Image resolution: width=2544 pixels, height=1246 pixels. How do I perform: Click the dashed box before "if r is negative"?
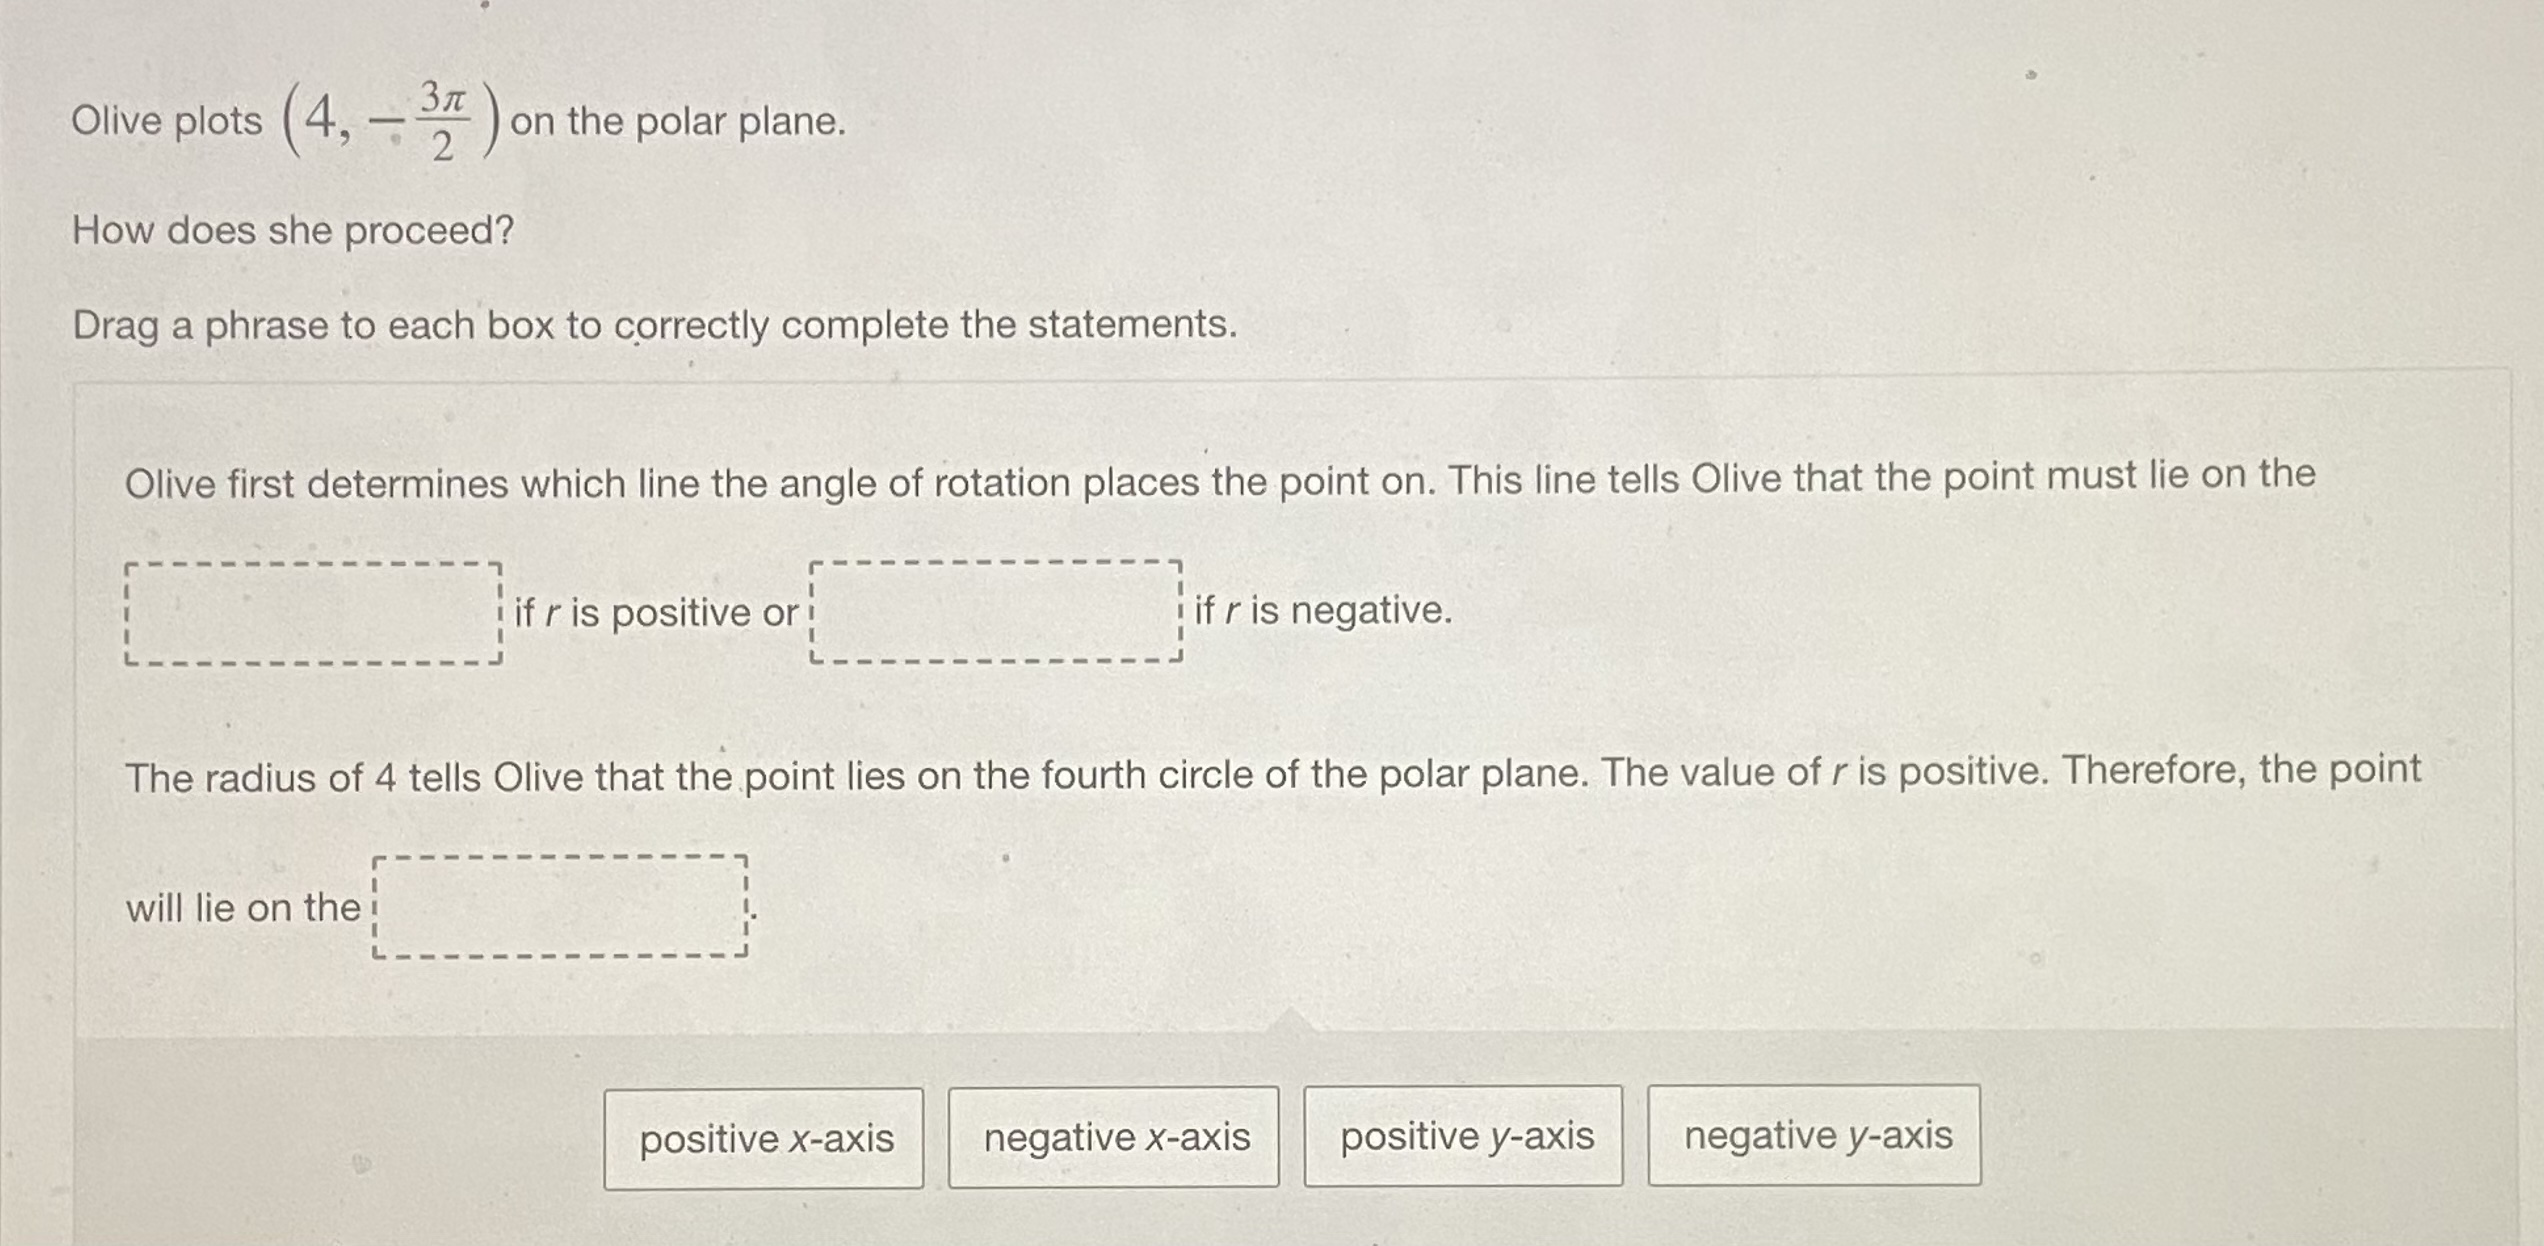click(x=995, y=610)
